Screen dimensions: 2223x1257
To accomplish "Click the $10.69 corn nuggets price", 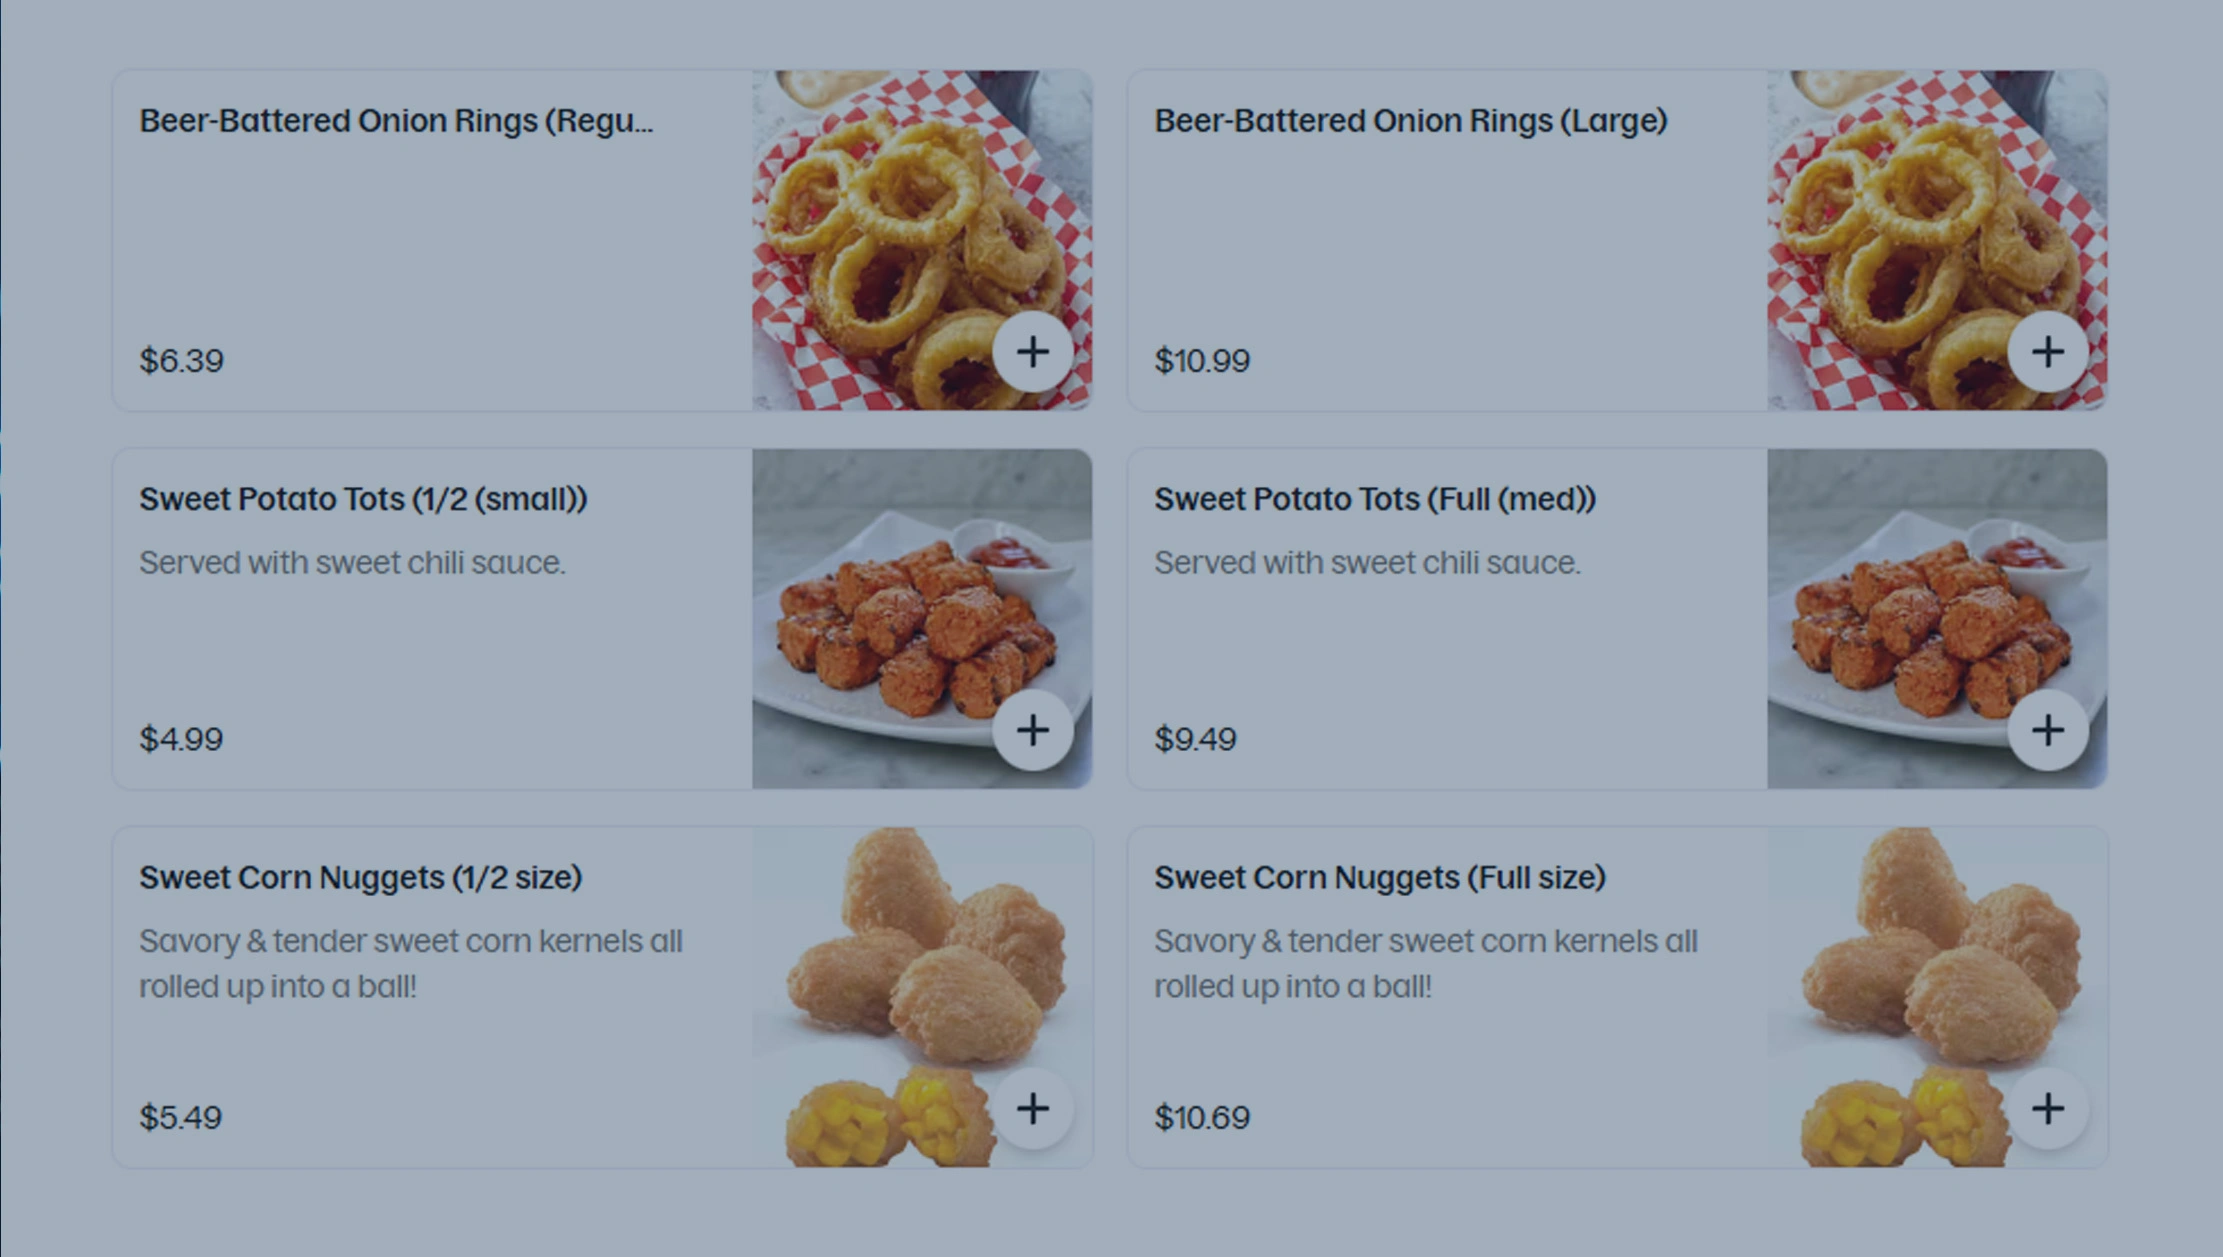I will (1202, 1117).
